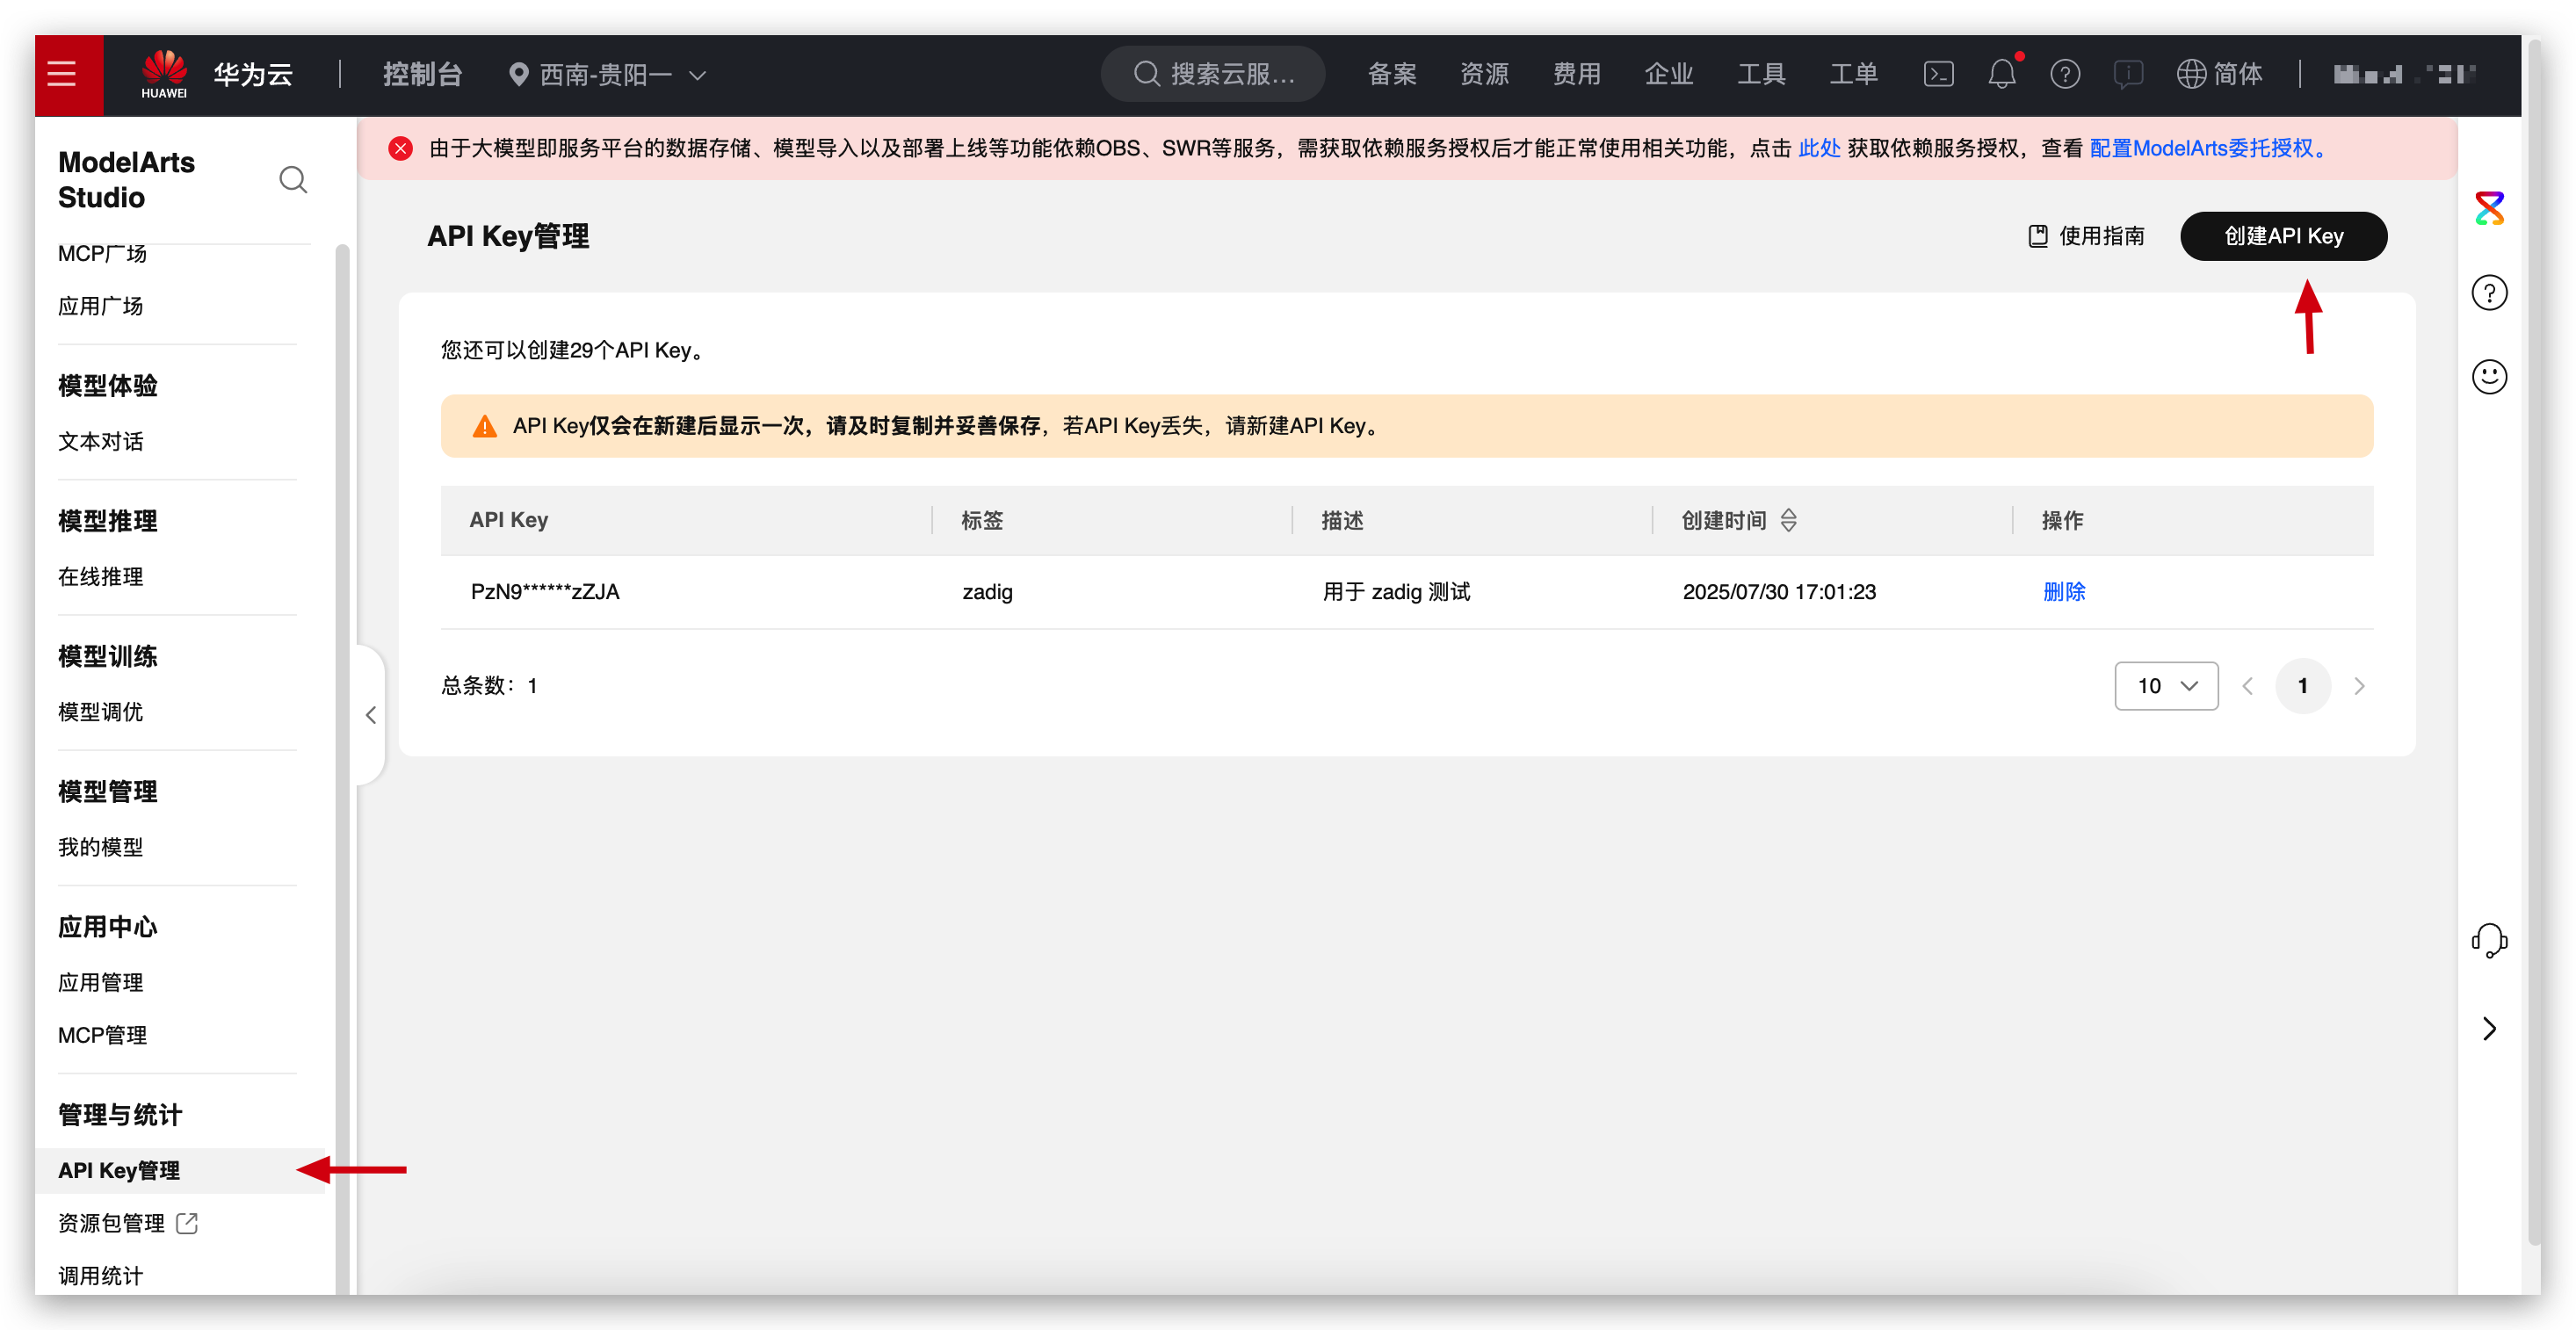The image size is (2576, 1330).
Task: Open the customer service headset icon
Action: (x=2488, y=941)
